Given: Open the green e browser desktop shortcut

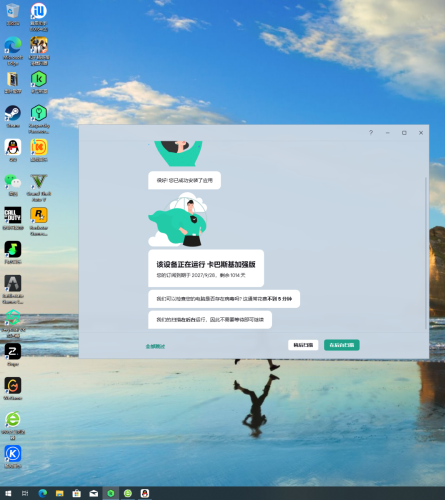Looking at the screenshot, I should tap(13, 425).
